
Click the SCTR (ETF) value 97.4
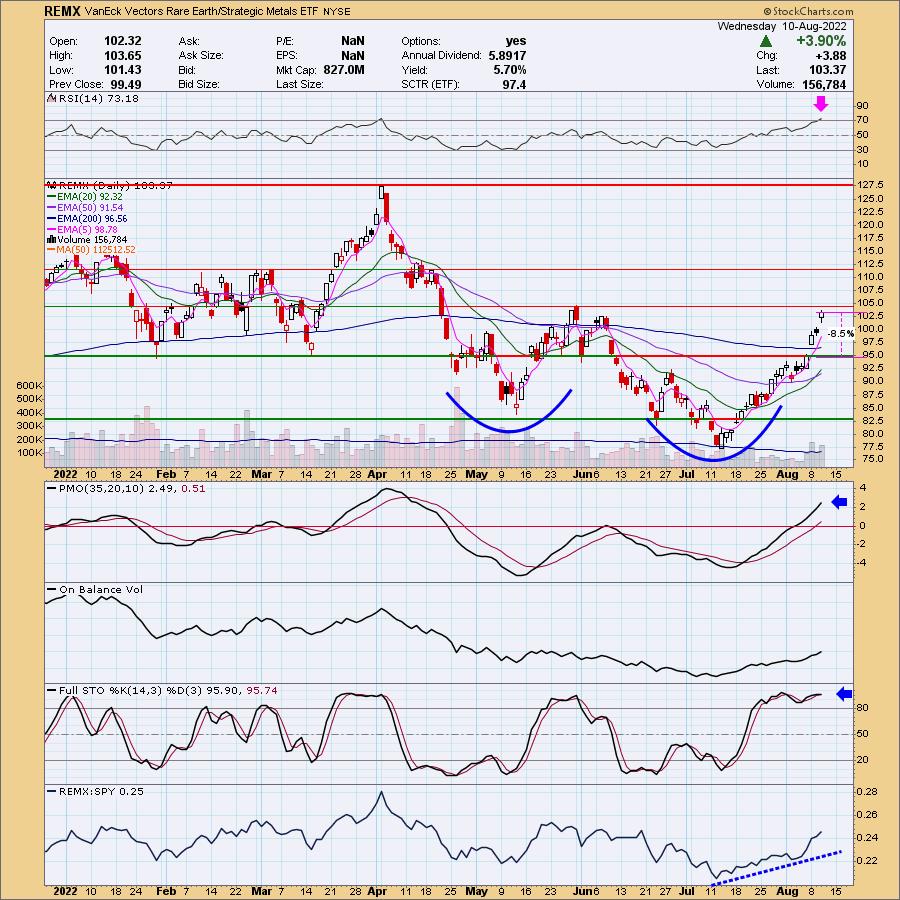point(514,84)
